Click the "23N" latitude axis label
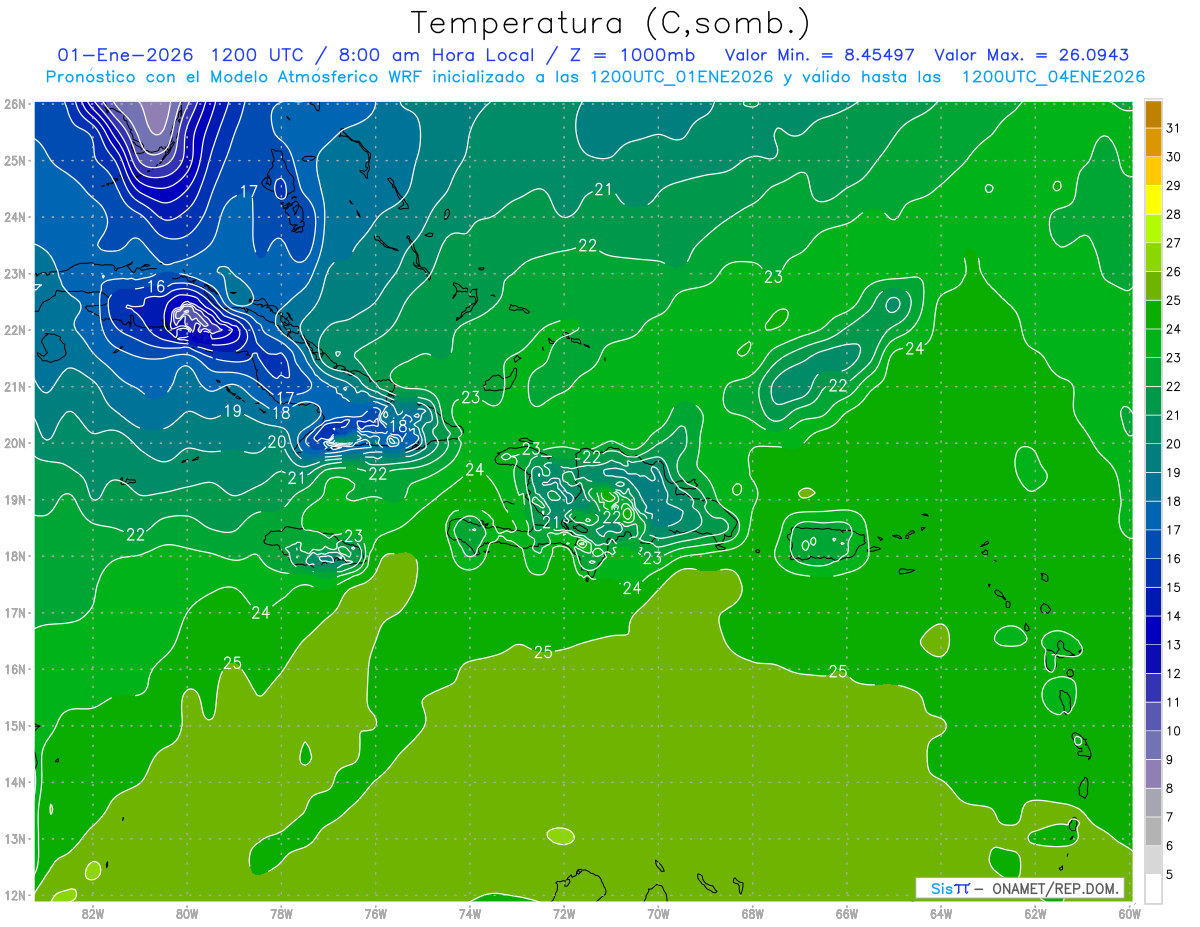The height and width of the screenshot is (927, 1200). pyautogui.click(x=14, y=273)
